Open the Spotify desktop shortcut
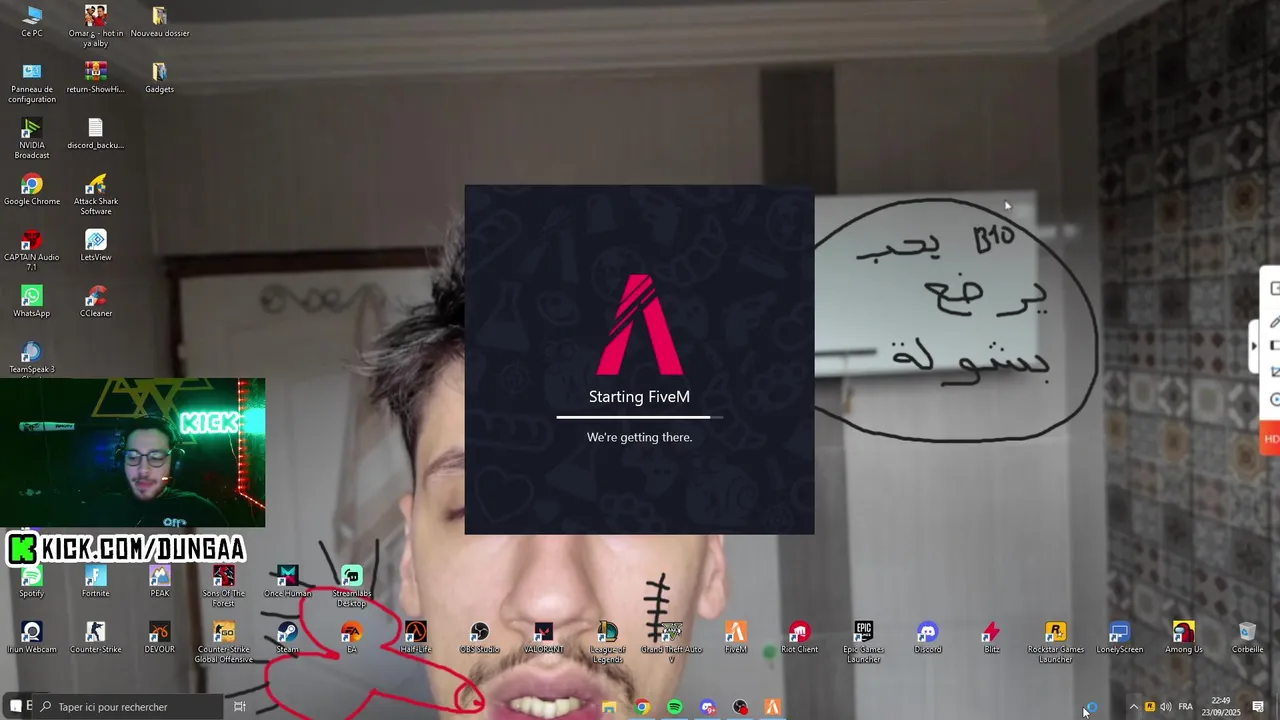Image resolution: width=1280 pixels, height=720 pixels. (x=32, y=581)
